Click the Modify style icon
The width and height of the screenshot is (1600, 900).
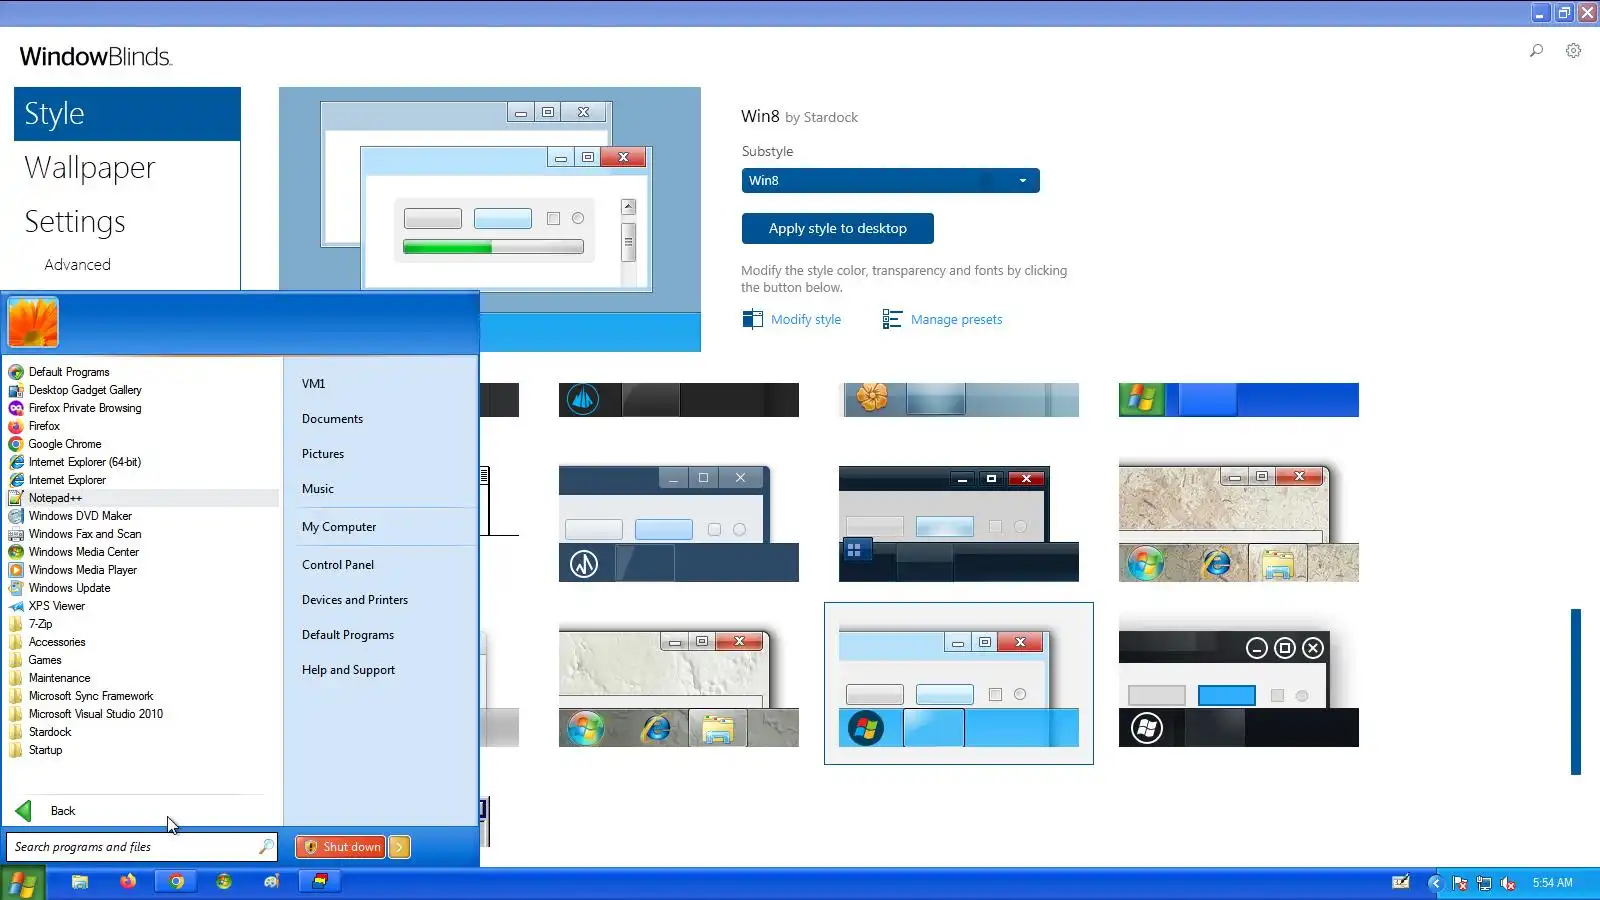[x=752, y=319]
